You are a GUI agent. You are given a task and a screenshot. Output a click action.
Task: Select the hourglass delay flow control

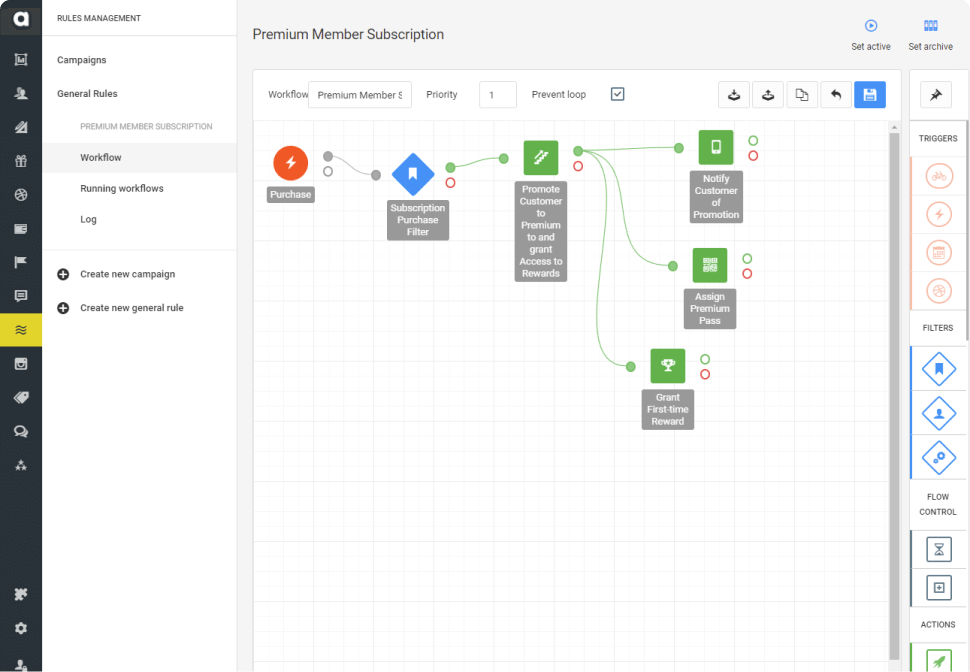[939, 549]
